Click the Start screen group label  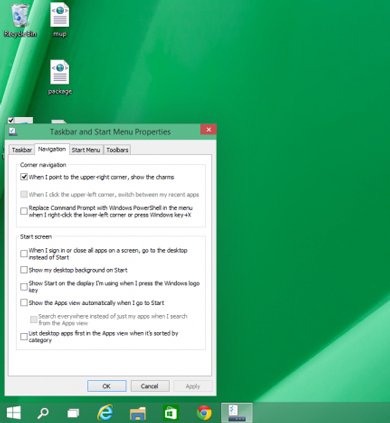point(36,237)
